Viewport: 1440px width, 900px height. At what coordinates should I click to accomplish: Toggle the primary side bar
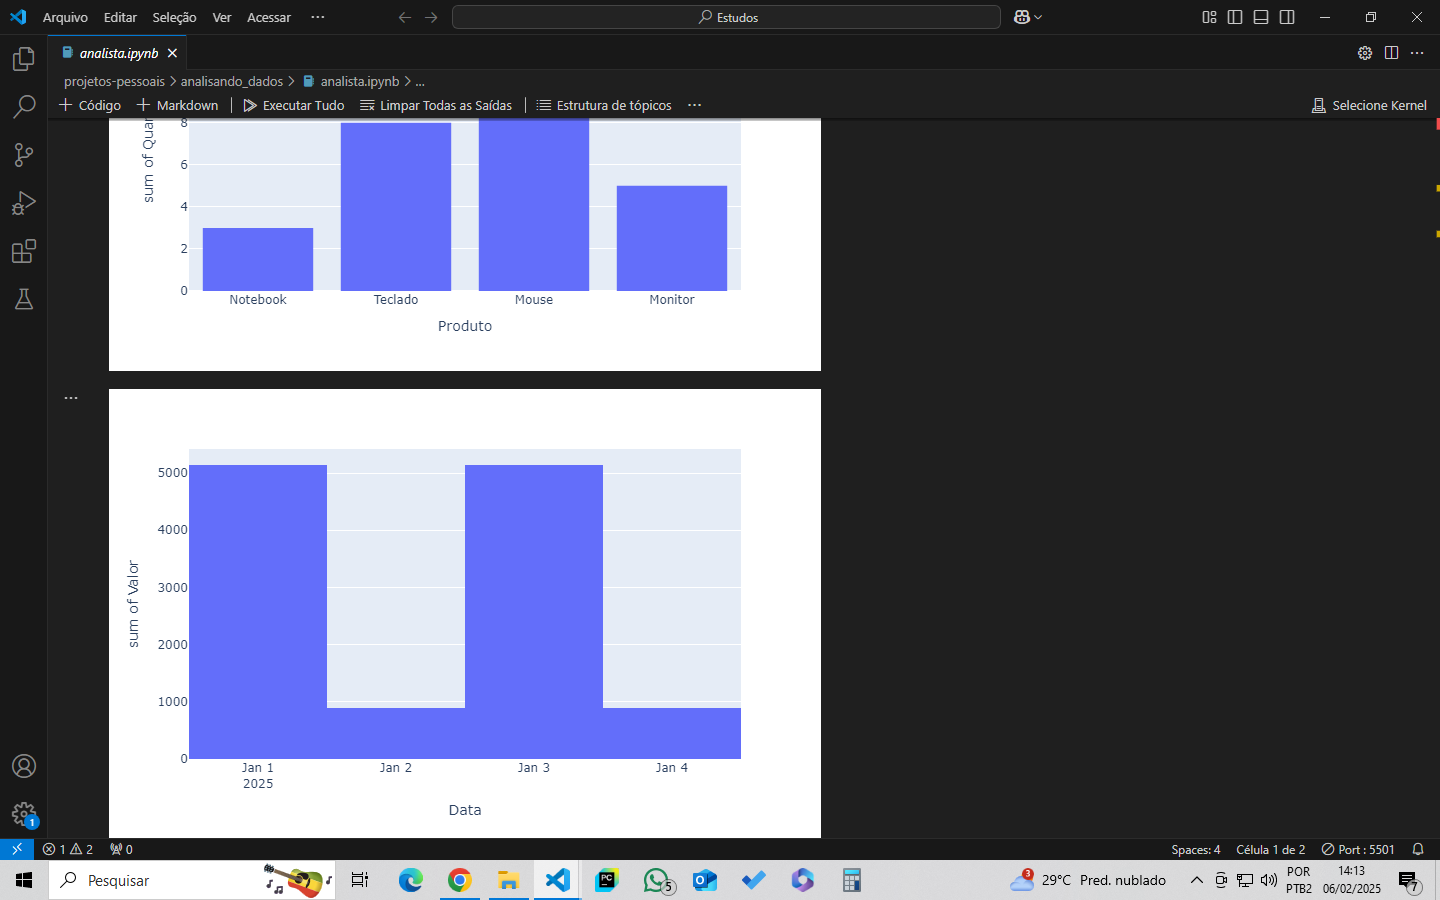[1235, 17]
